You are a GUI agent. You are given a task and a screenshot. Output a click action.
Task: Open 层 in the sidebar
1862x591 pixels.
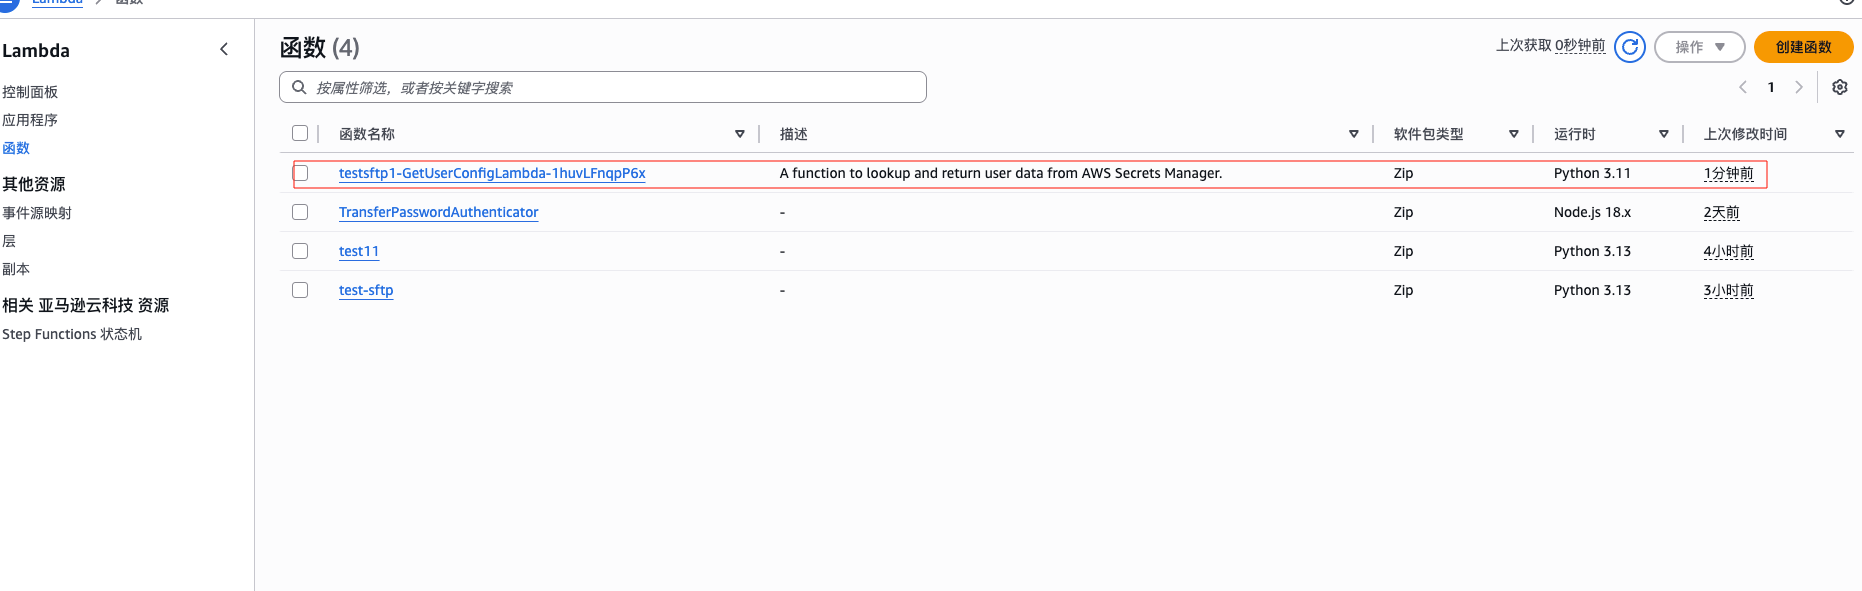pos(9,241)
